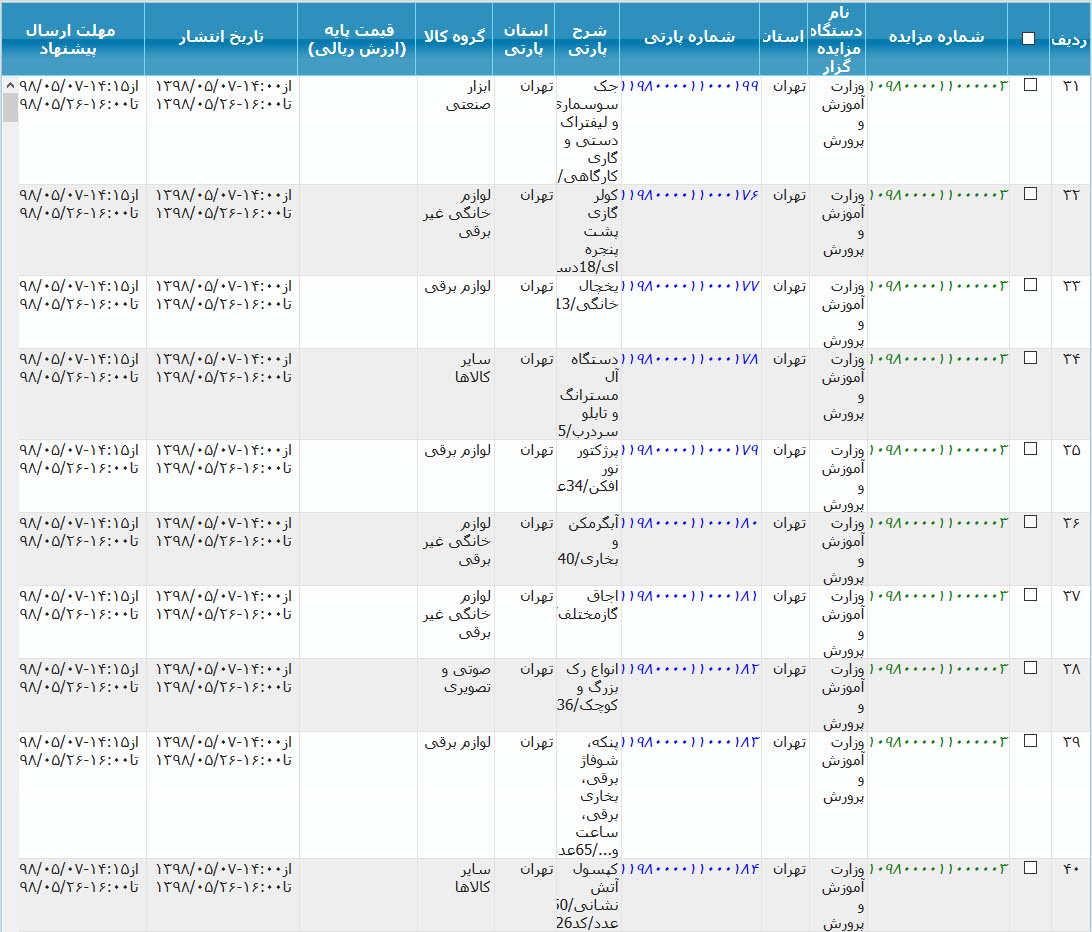This screenshot has height=932, width=1092.
Task: Click the 'شماره پارتی' column header
Action: point(689,37)
